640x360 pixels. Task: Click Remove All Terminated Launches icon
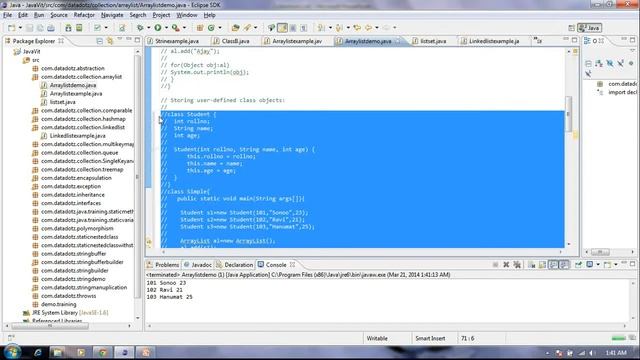tap(517, 264)
